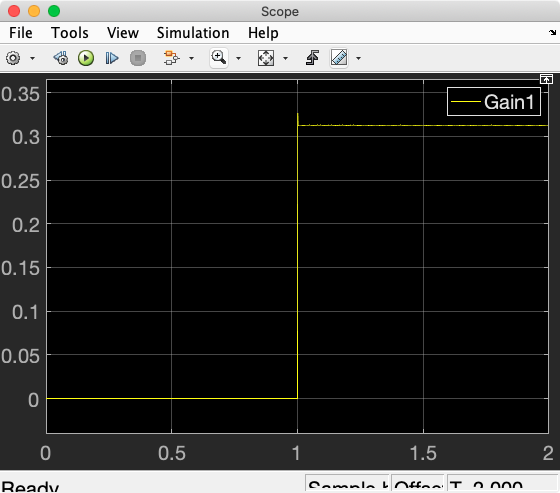Toggle the Cursor Measurements ruler icon

[339, 58]
